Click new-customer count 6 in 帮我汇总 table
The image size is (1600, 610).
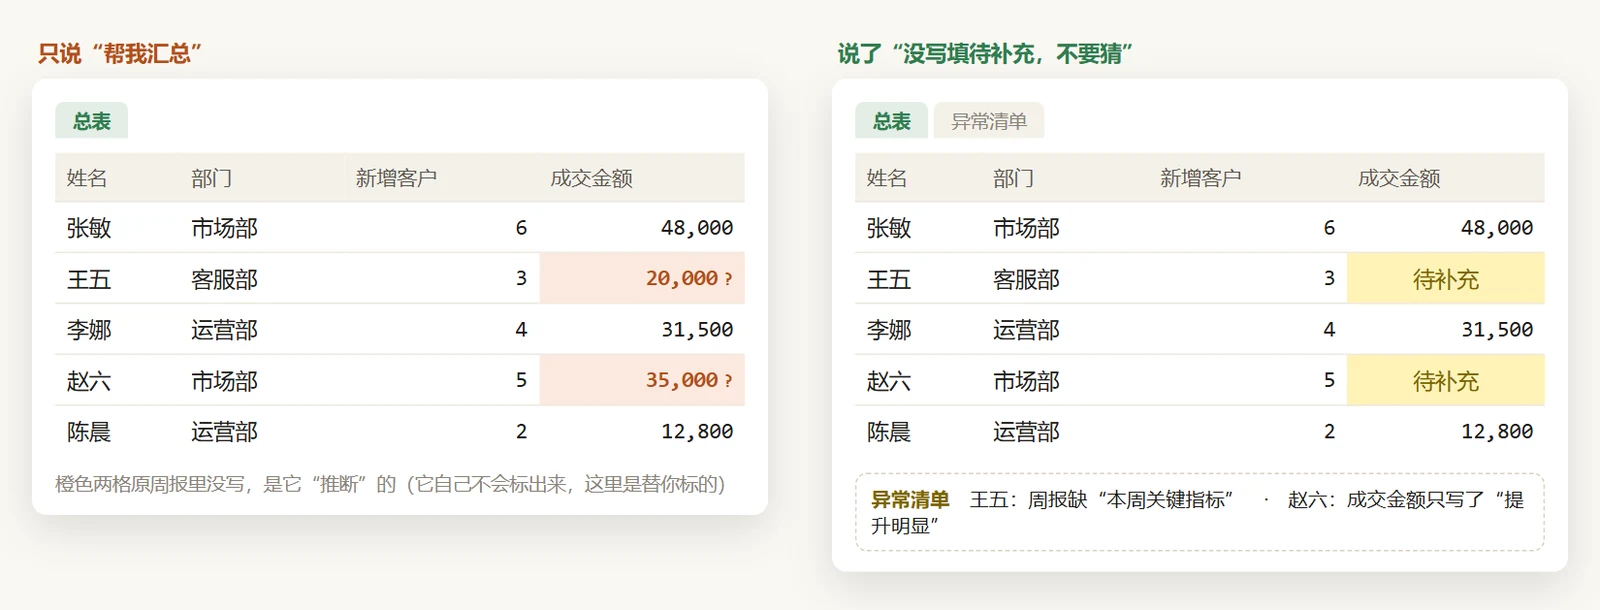(x=521, y=228)
